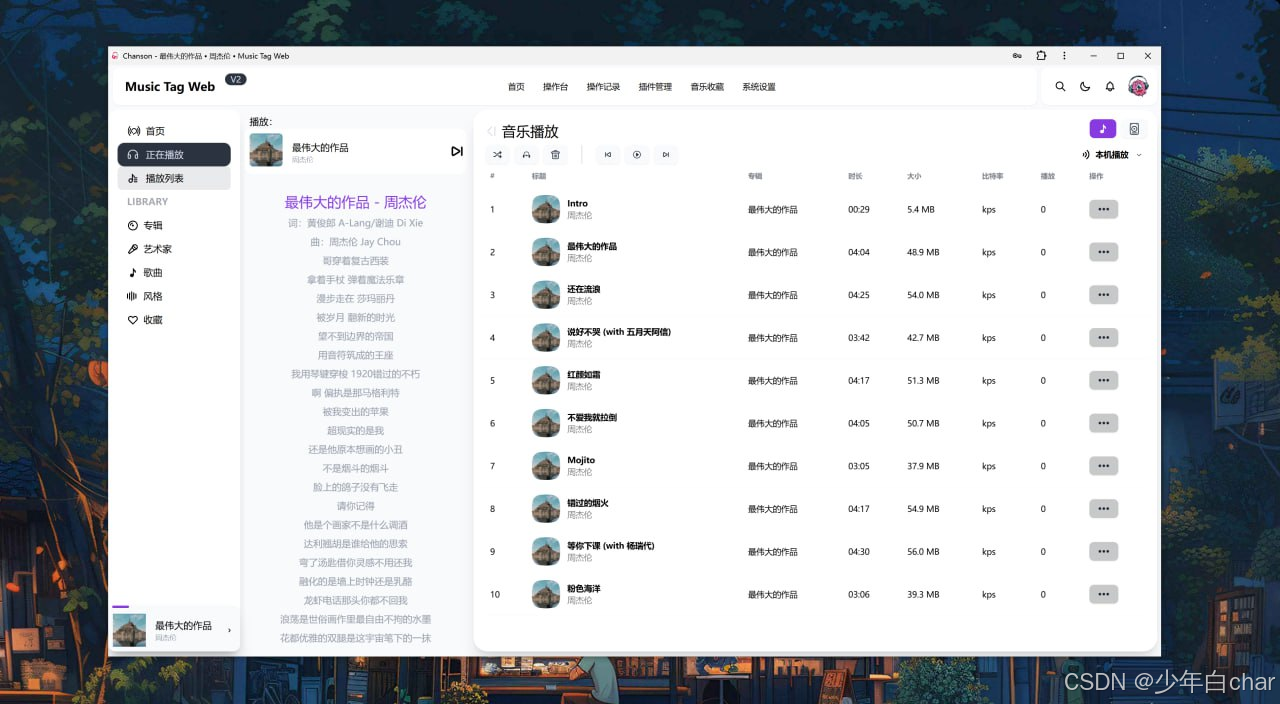Click the trash delete icon in toolbar

point(555,155)
